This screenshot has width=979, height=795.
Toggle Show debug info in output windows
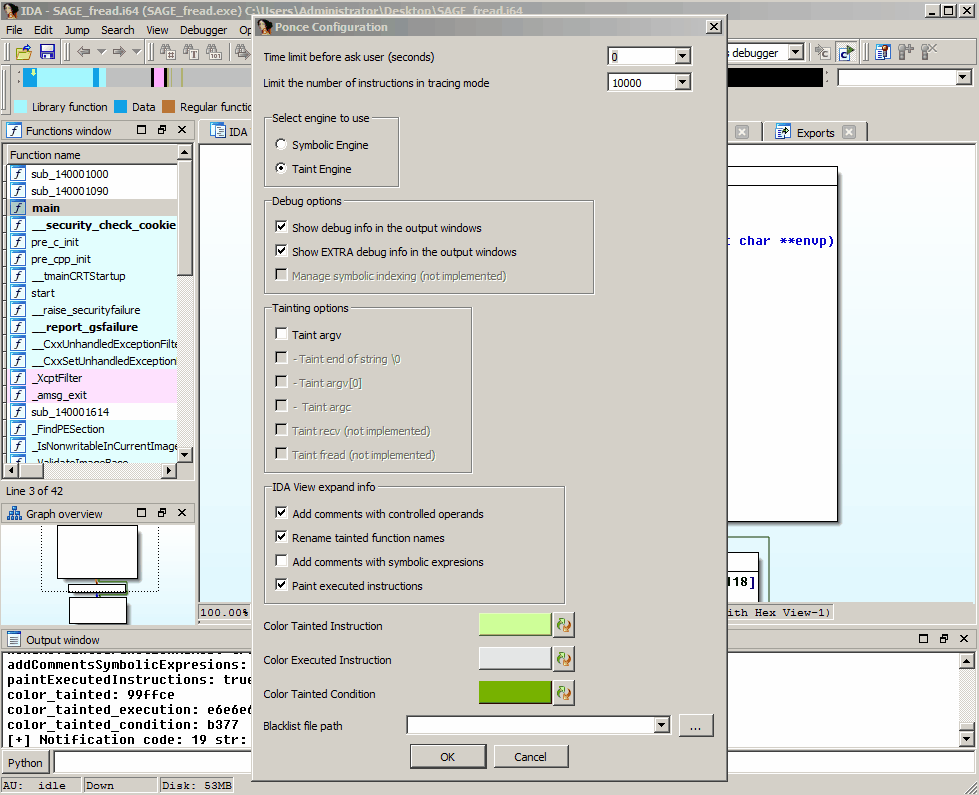281,227
